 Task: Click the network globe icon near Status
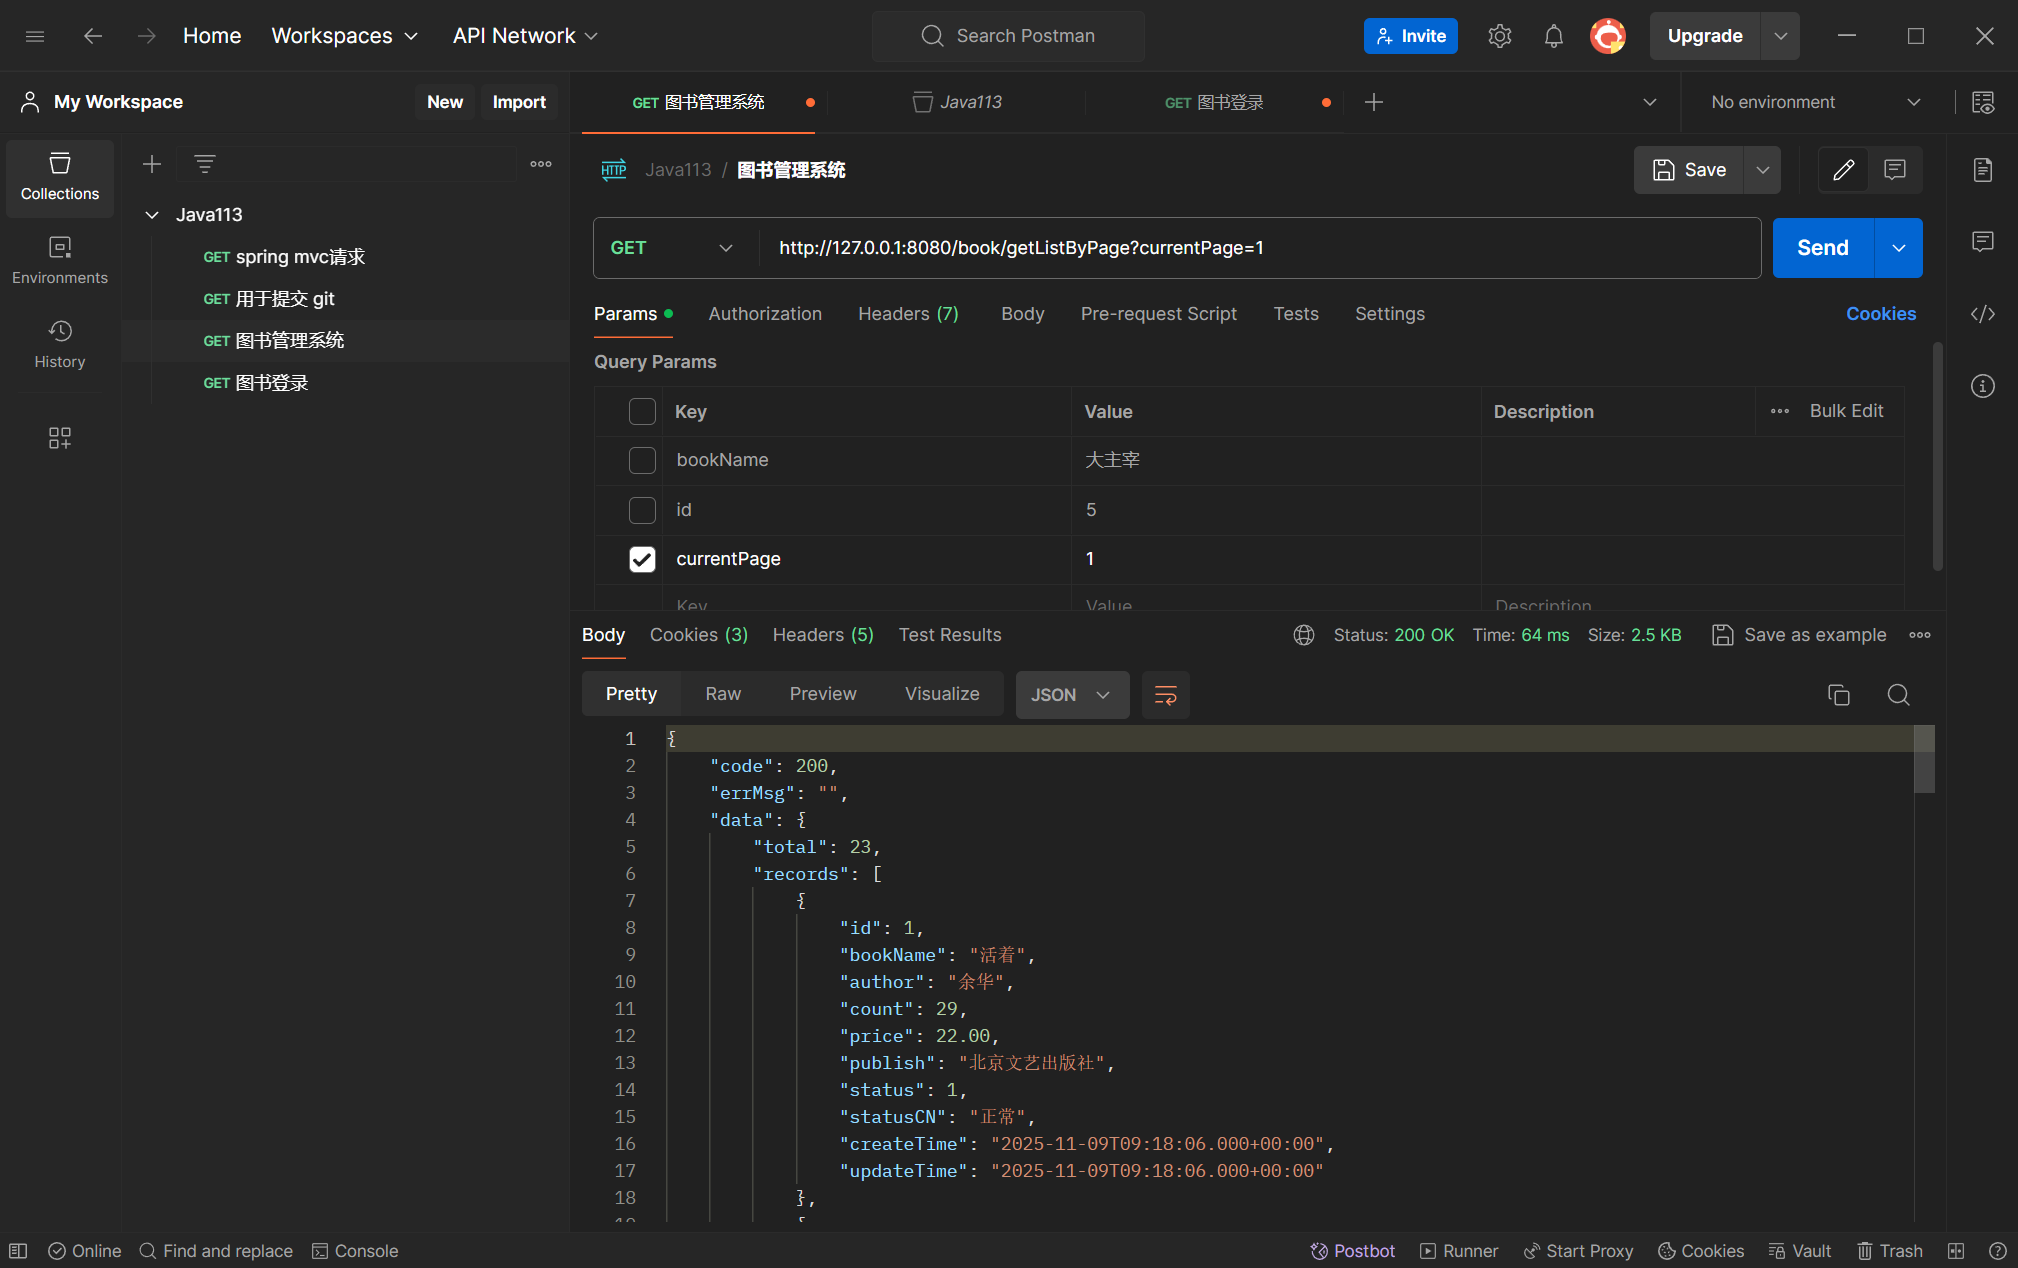pos(1304,635)
